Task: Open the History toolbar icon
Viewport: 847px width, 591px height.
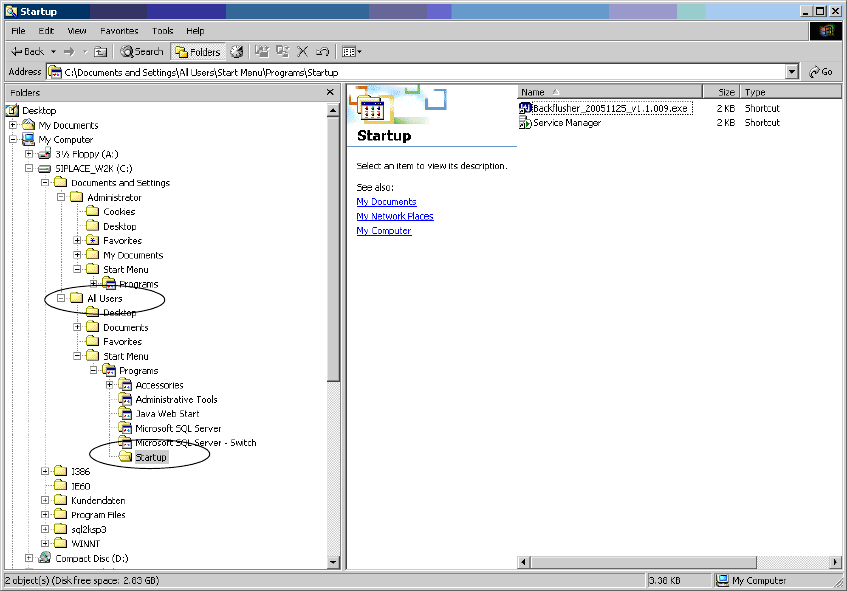Action: click(237, 52)
